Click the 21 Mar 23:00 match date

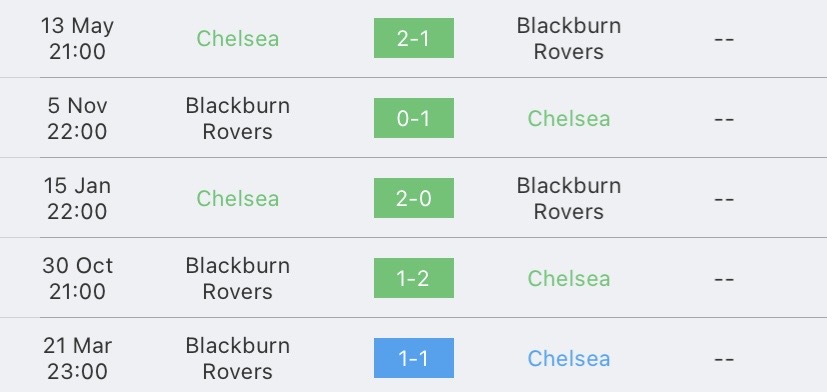click(x=77, y=359)
